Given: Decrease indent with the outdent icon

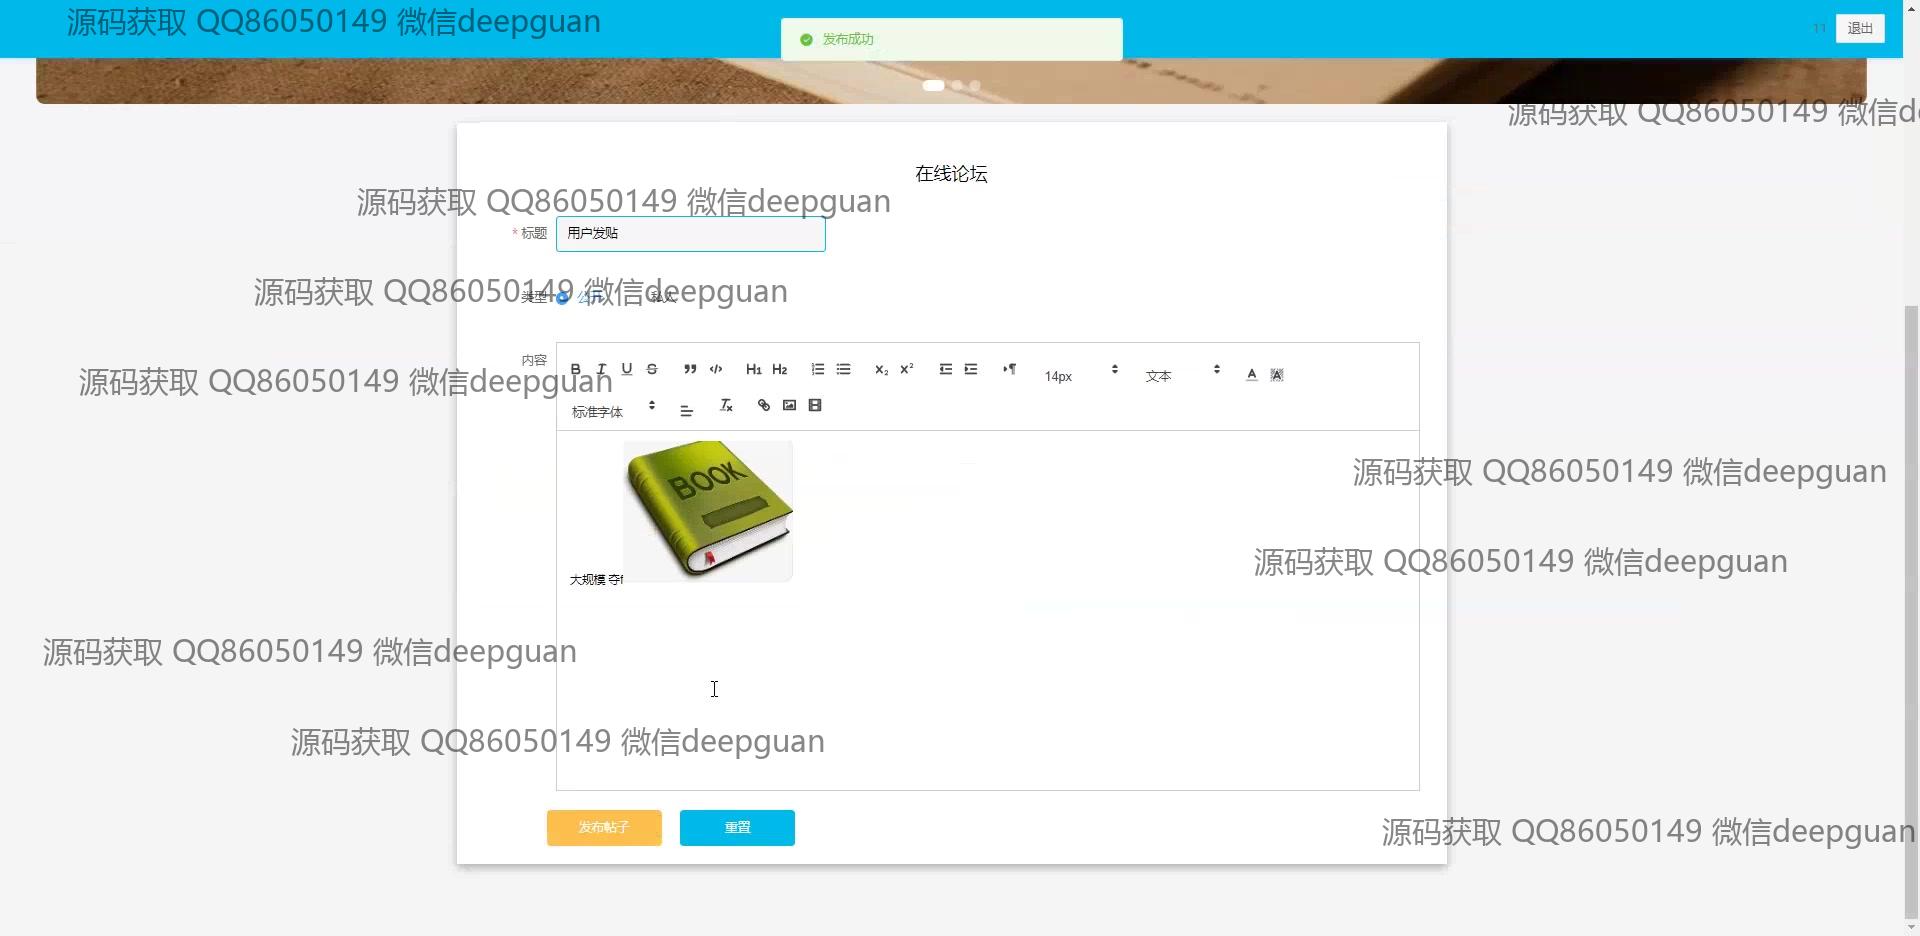Looking at the screenshot, I should point(945,369).
